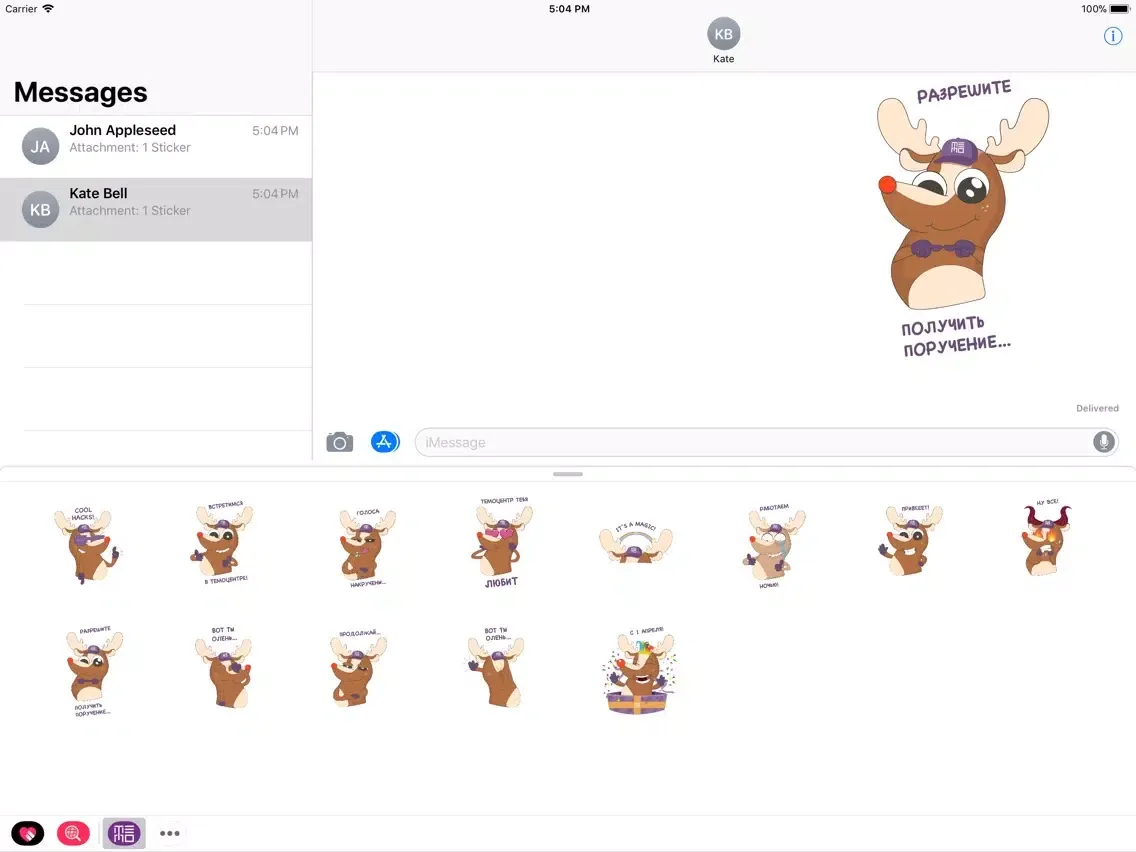Select the ПРОДОЛЖАЙ moose sticker

(359, 668)
